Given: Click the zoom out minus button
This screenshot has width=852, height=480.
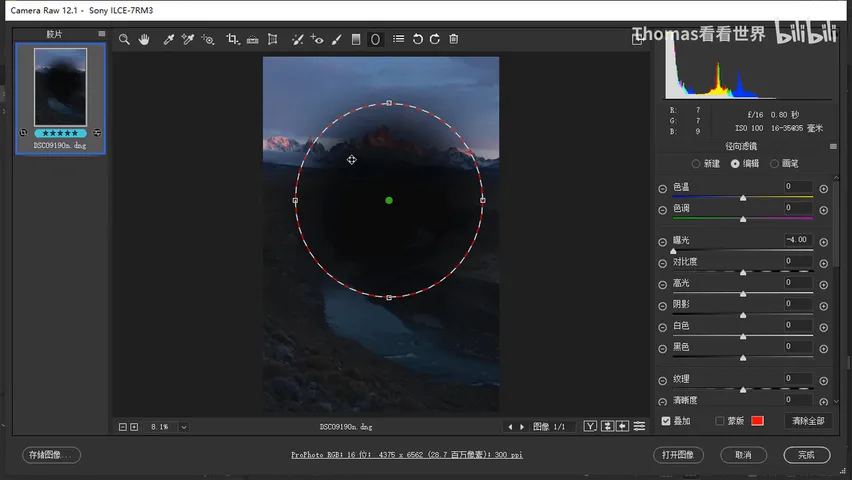Looking at the screenshot, I should click(x=123, y=427).
